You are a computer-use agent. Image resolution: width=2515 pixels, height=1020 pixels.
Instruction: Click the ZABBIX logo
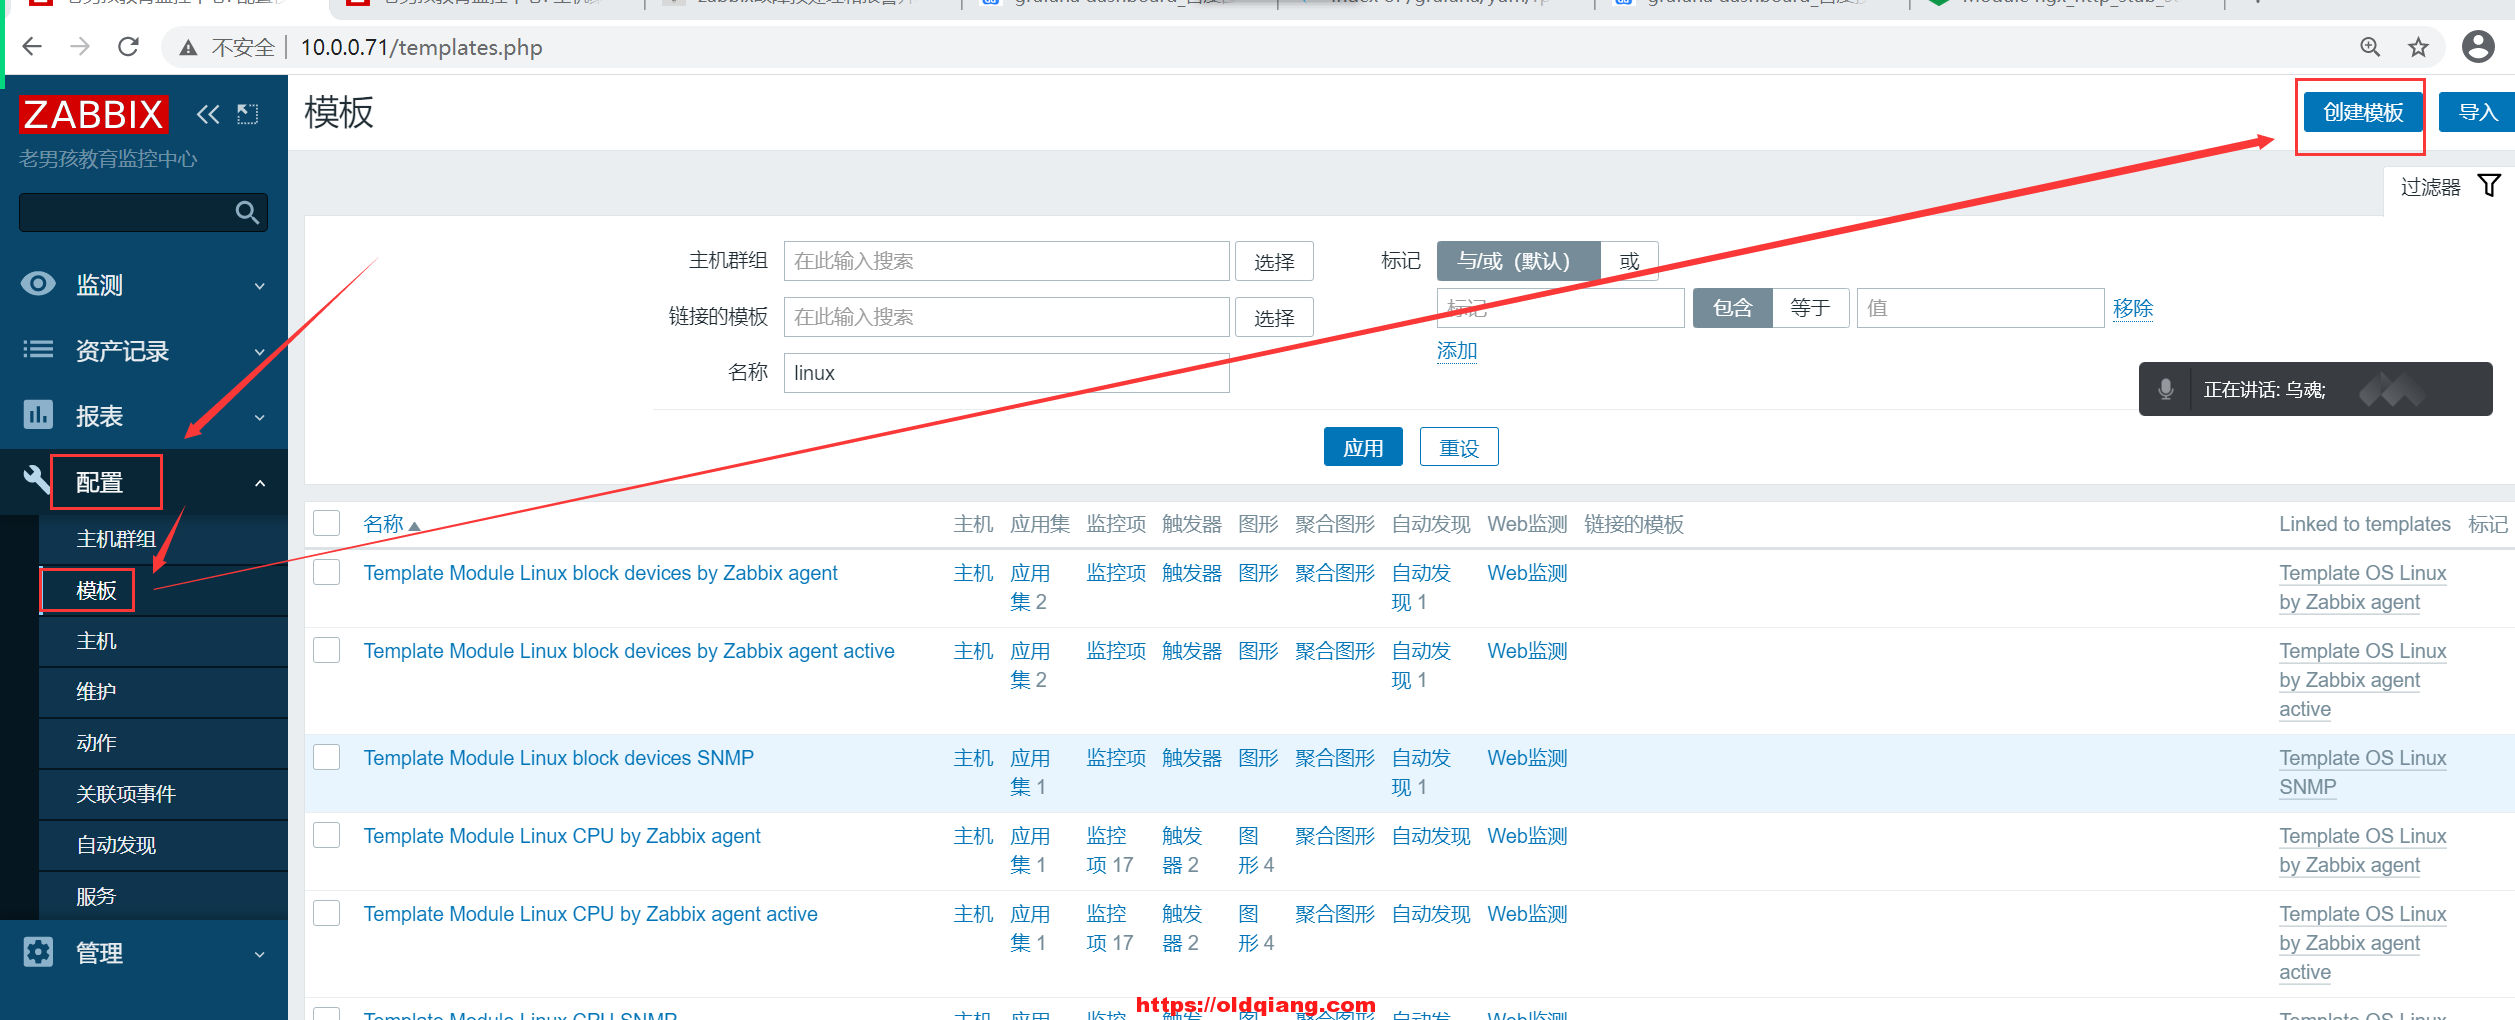pyautogui.click(x=94, y=114)
